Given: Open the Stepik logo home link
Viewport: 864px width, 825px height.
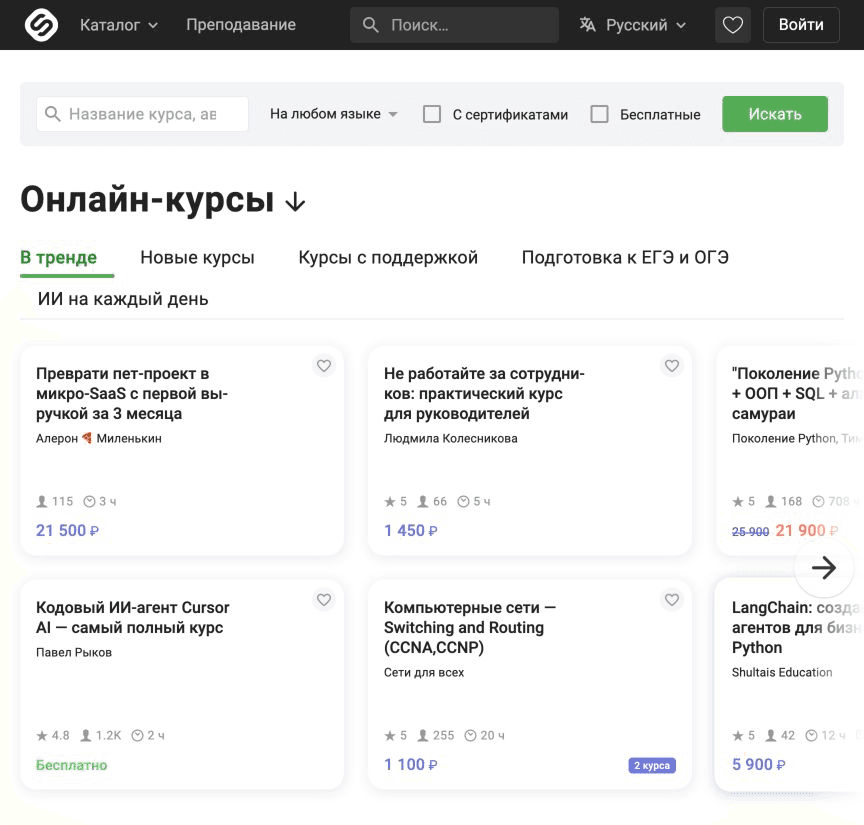Looking at the screenshot, I should tap(41, 25).
